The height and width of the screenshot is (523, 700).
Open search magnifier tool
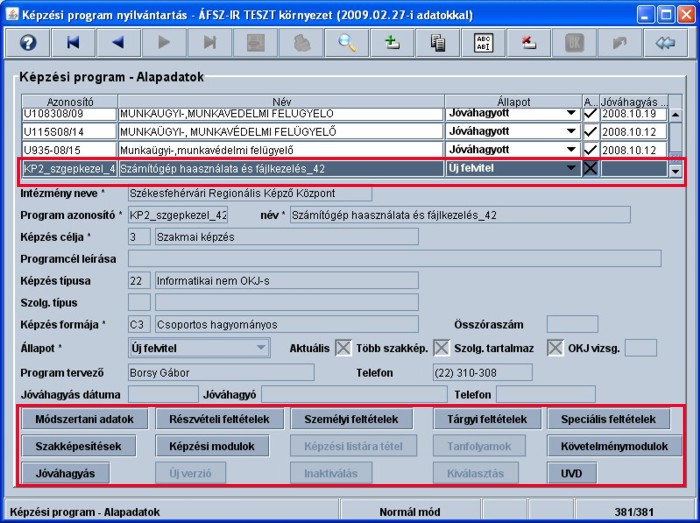click(x=347, y=43)
